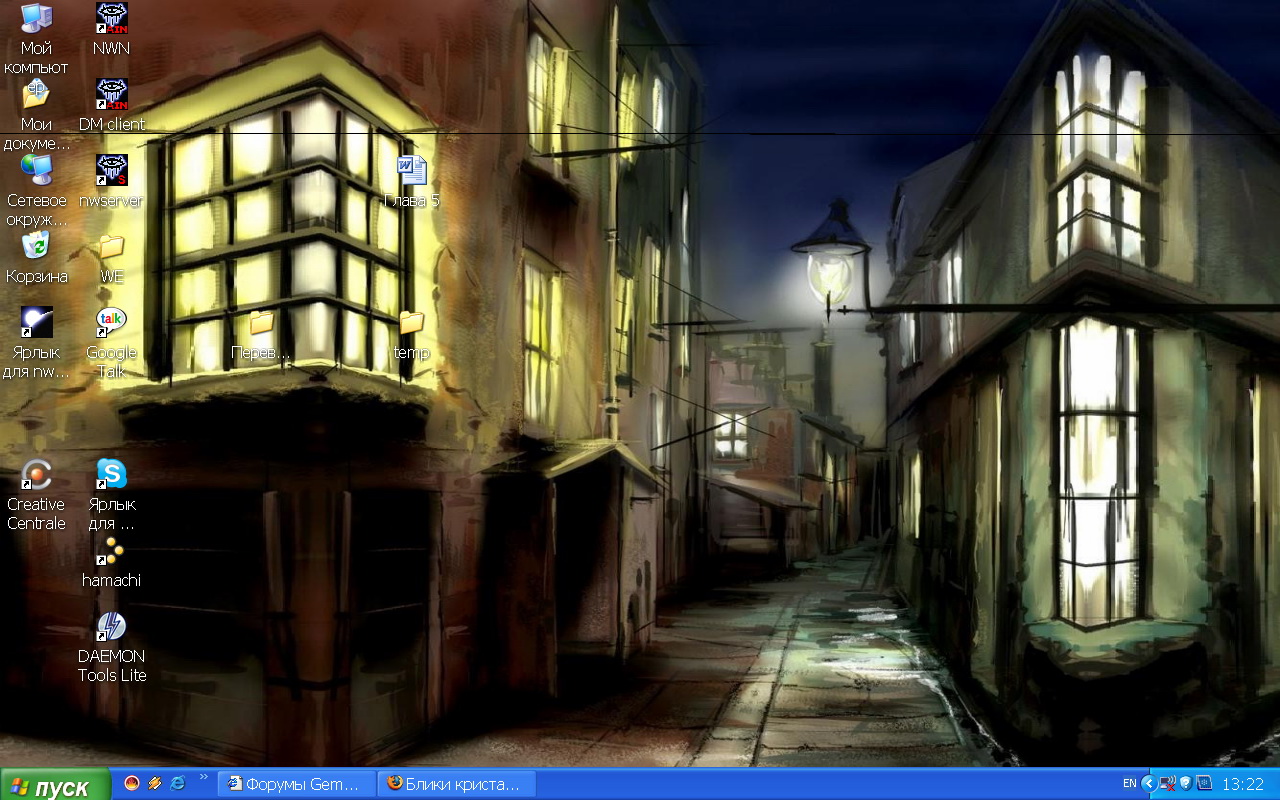Click the пуск Start button

coord(55,785)
